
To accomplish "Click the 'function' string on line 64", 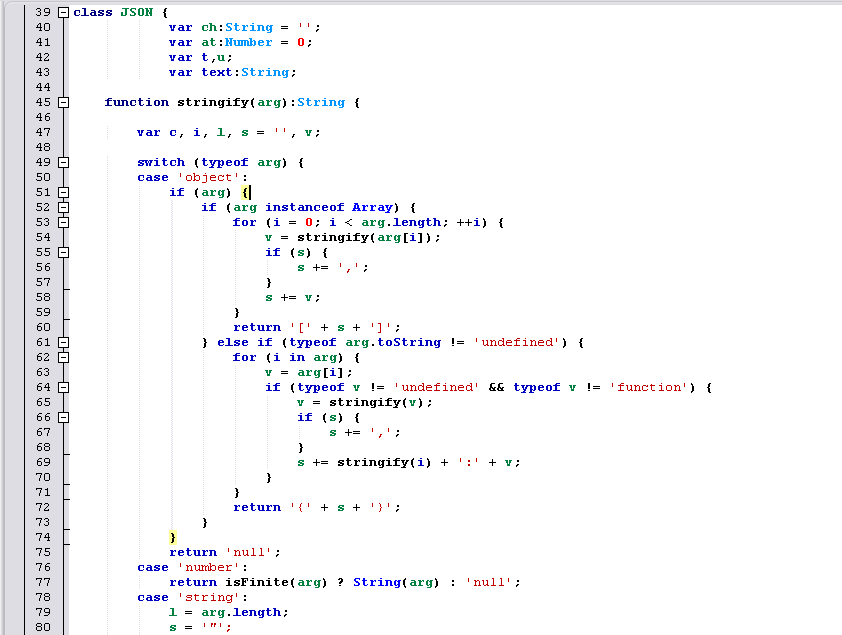I will tap(649, 388).
